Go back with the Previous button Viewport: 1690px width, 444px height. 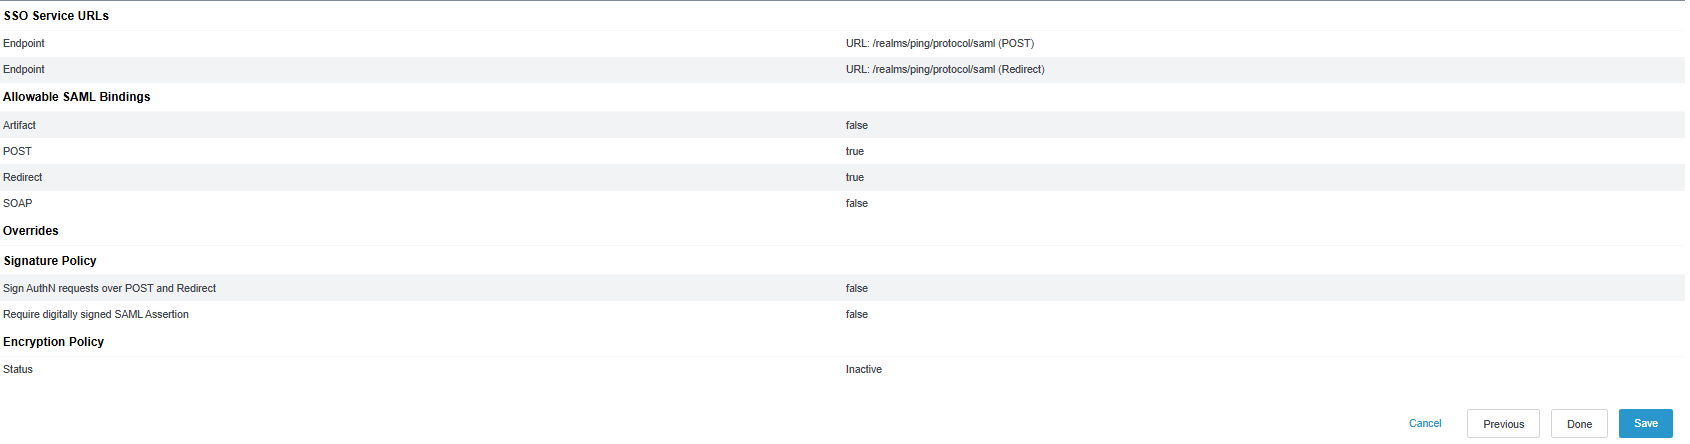coord(1502,424)
